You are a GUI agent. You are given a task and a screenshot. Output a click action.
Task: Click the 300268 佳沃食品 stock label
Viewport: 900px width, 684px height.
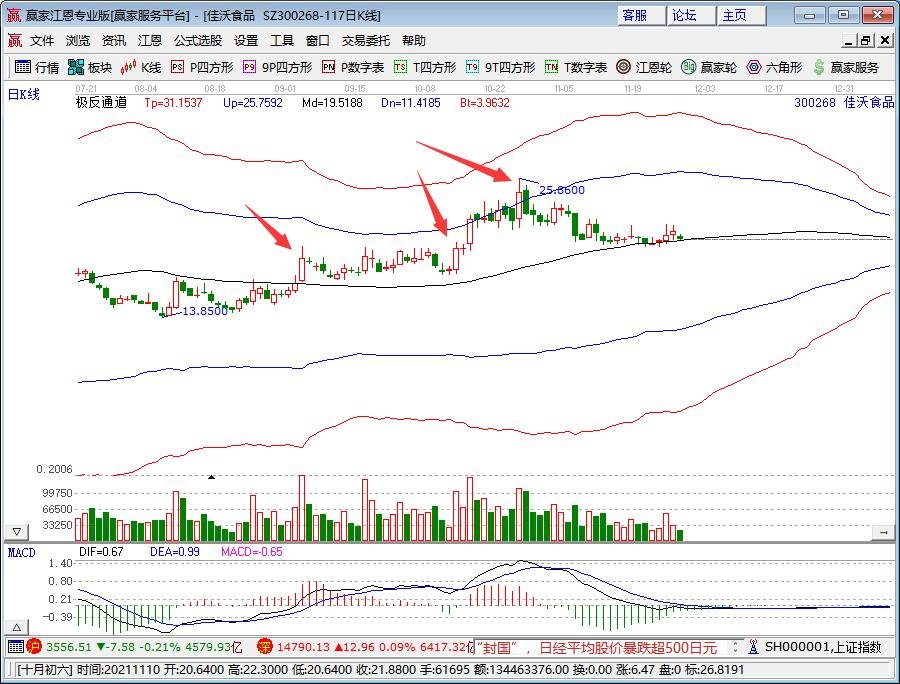(x=844, y=103)
